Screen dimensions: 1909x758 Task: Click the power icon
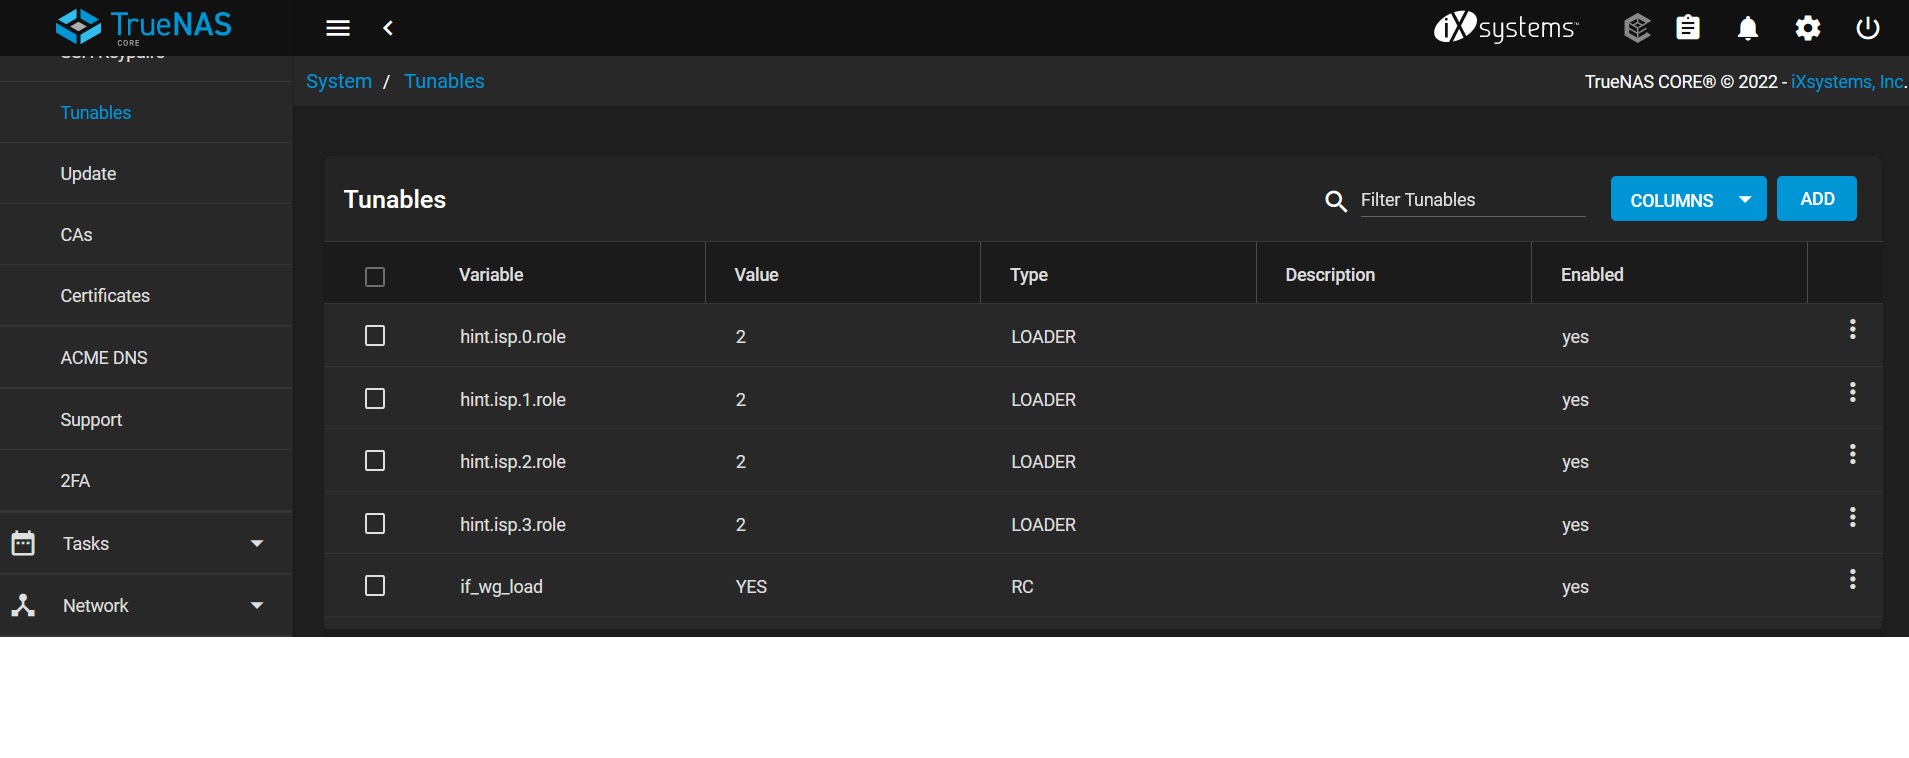[1868, 28]
